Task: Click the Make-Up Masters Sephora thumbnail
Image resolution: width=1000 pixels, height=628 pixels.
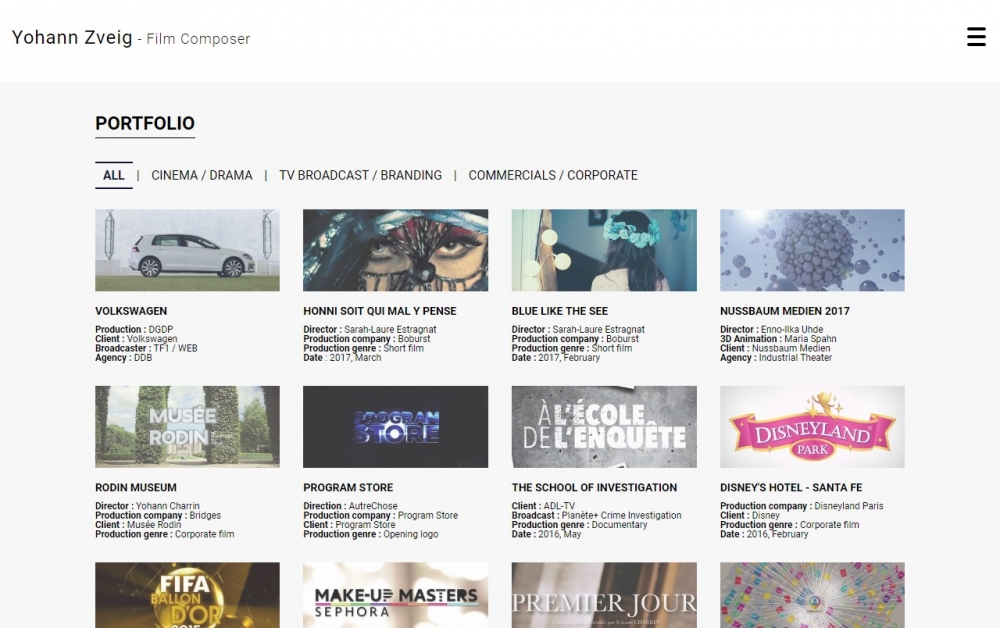Action: coord(395,595)
